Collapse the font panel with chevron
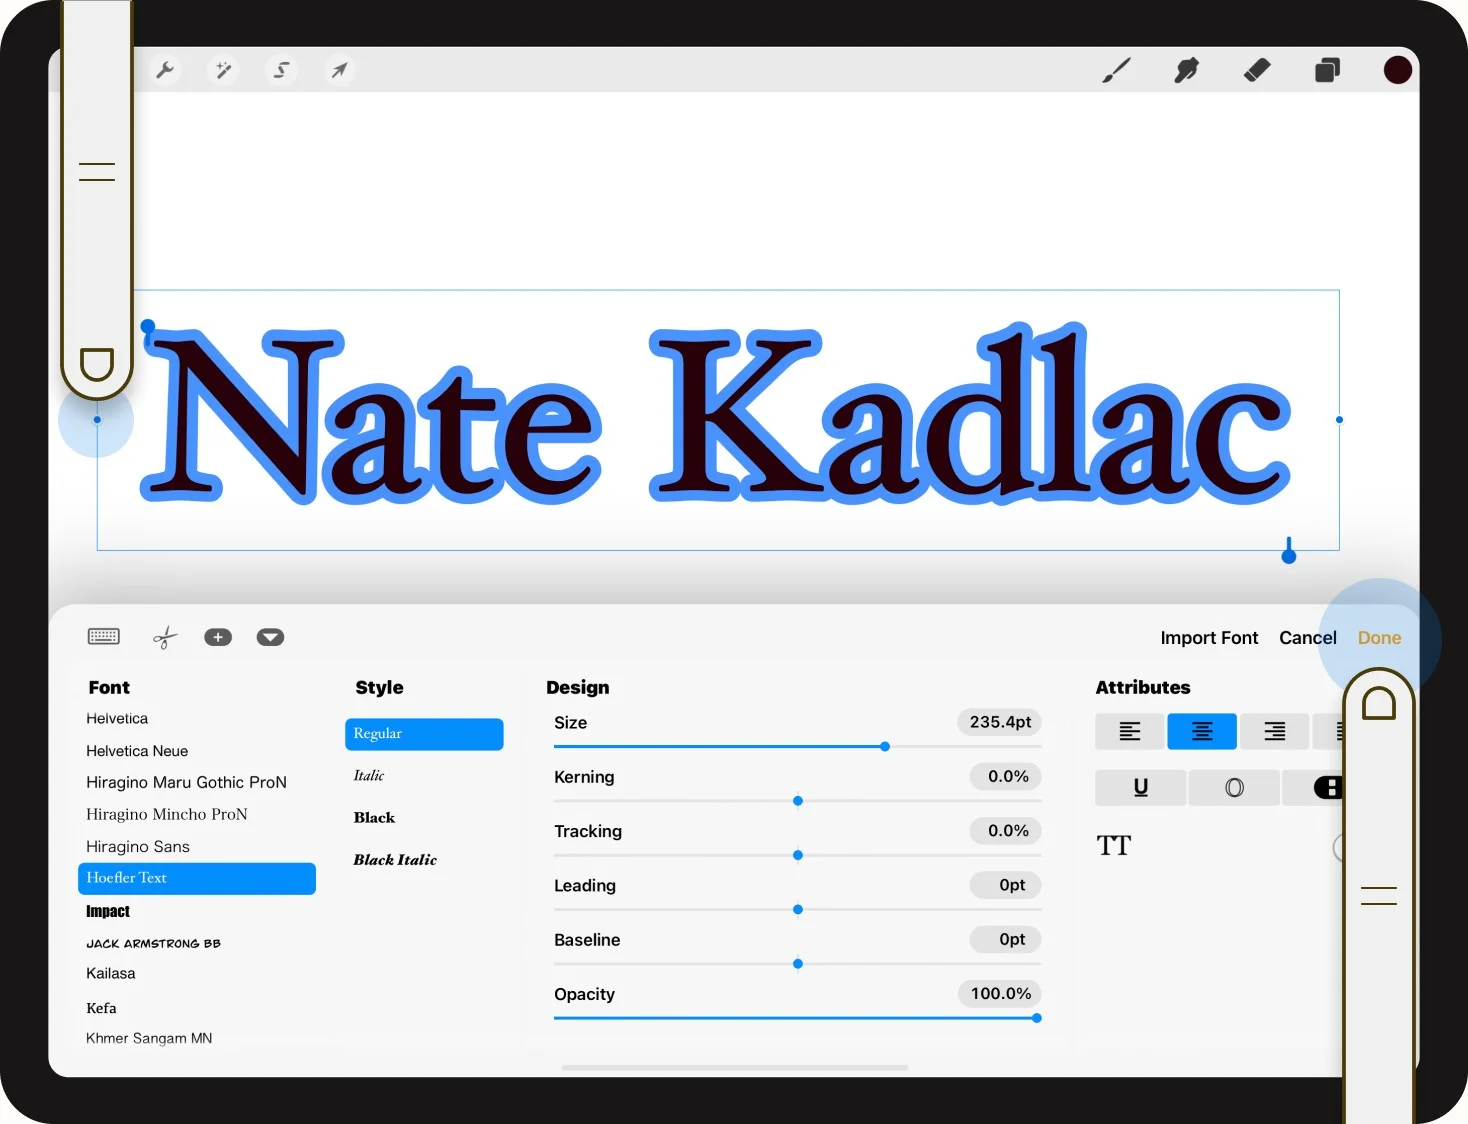Screen dimensions: 1468x1124 [x=270, y=636]
